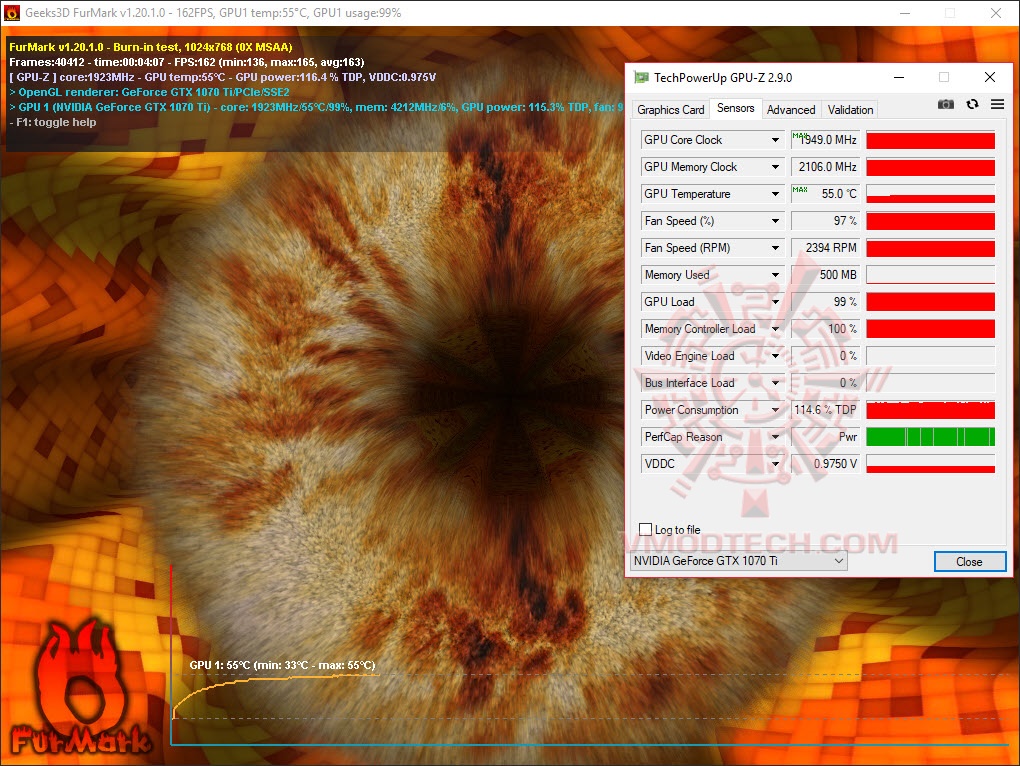Click the 55.0 °C temperature value
1020x766 pixels.
coord(825,194)
